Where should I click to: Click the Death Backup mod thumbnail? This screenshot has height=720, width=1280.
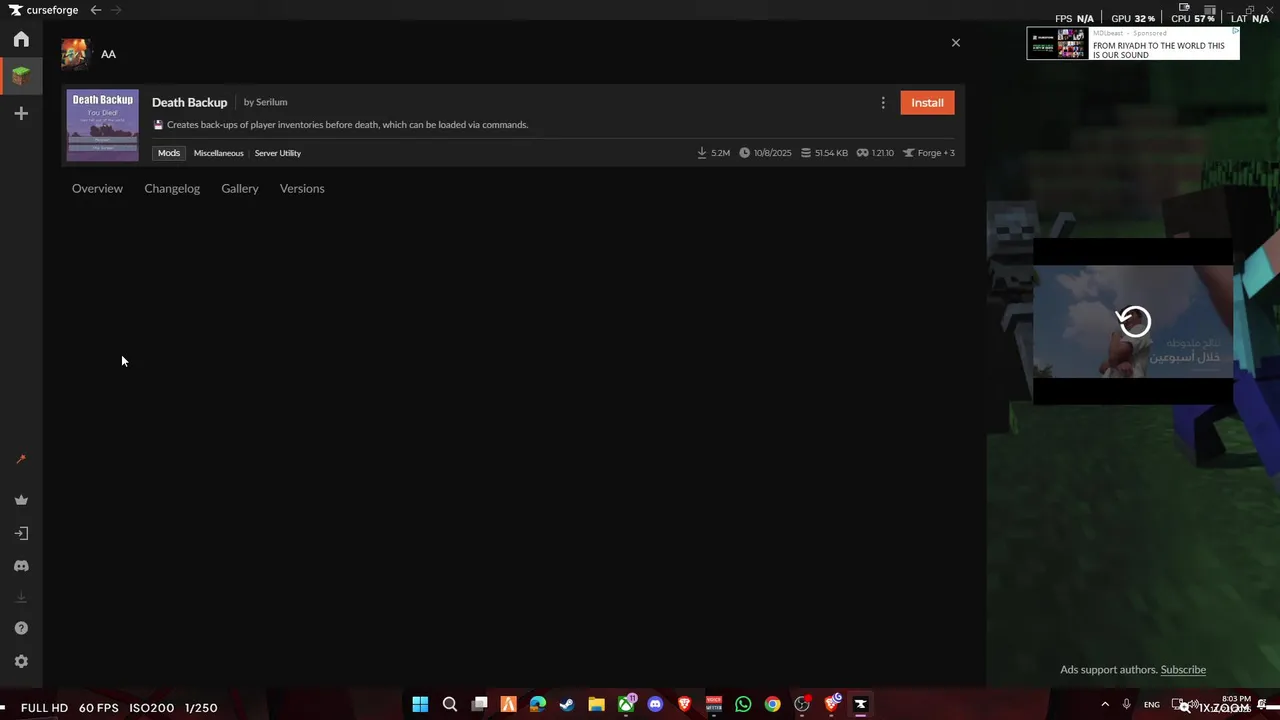[102, 125]
